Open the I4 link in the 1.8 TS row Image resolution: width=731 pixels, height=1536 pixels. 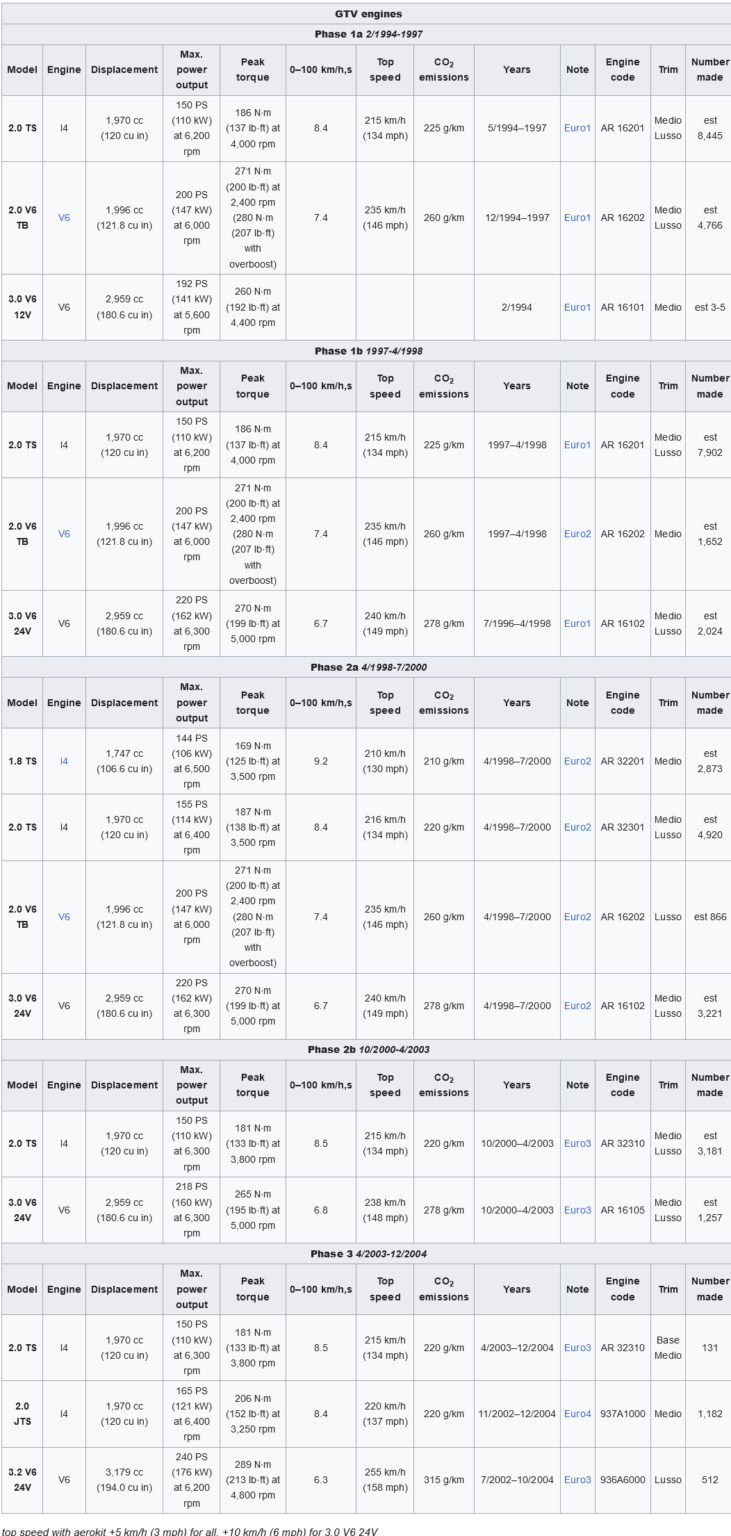coord(64,761)
